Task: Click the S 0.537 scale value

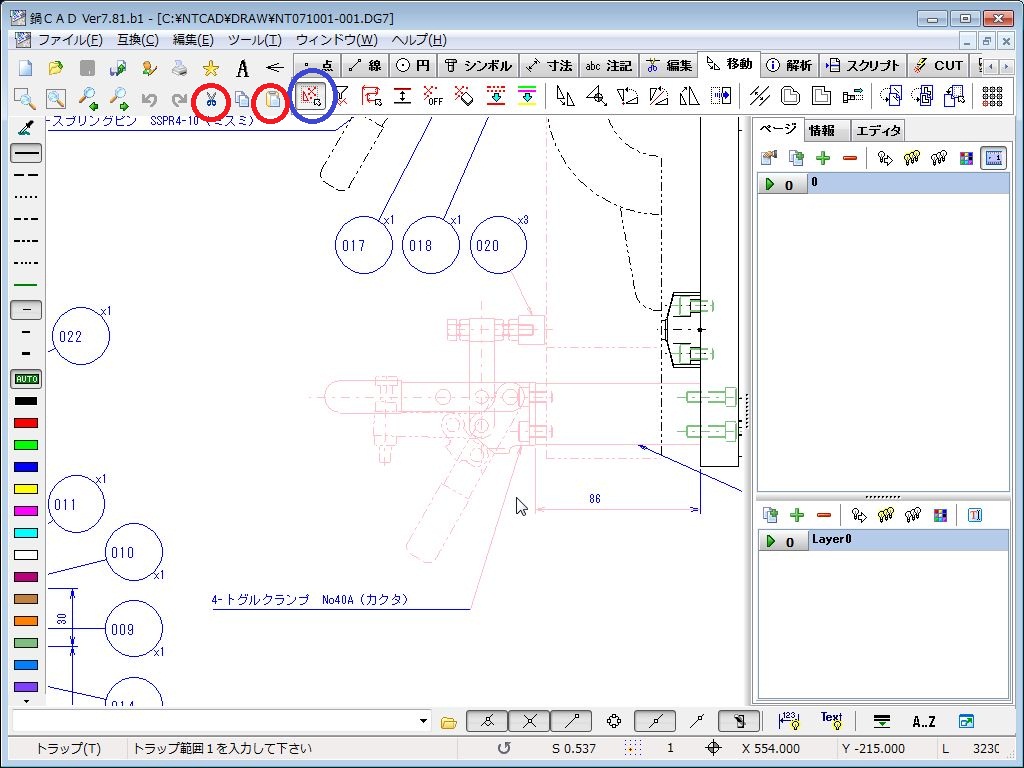Action: pyautogui.click(x=573, y=748)
